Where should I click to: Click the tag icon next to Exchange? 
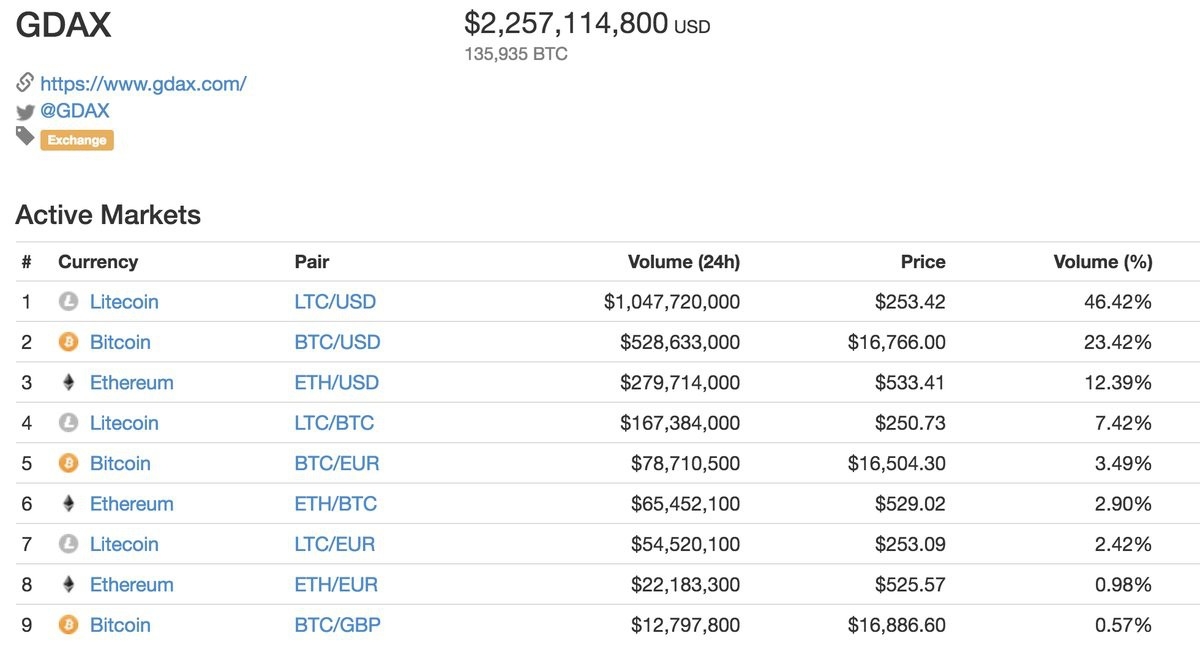click(x=25, y=137)
